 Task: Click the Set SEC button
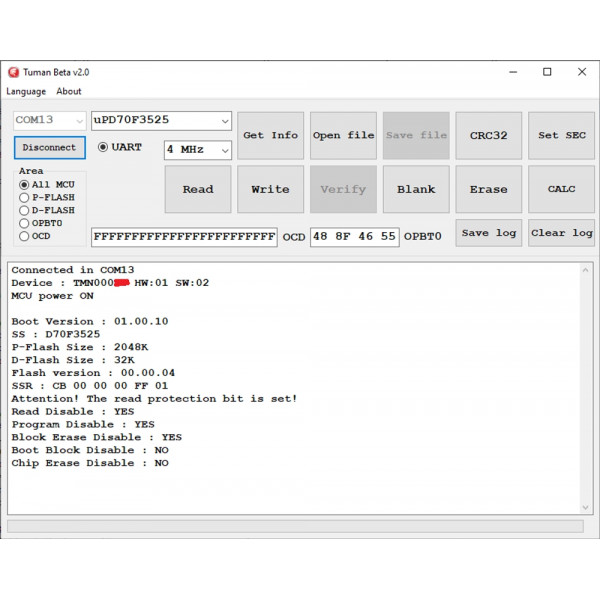tap(561, 135)
